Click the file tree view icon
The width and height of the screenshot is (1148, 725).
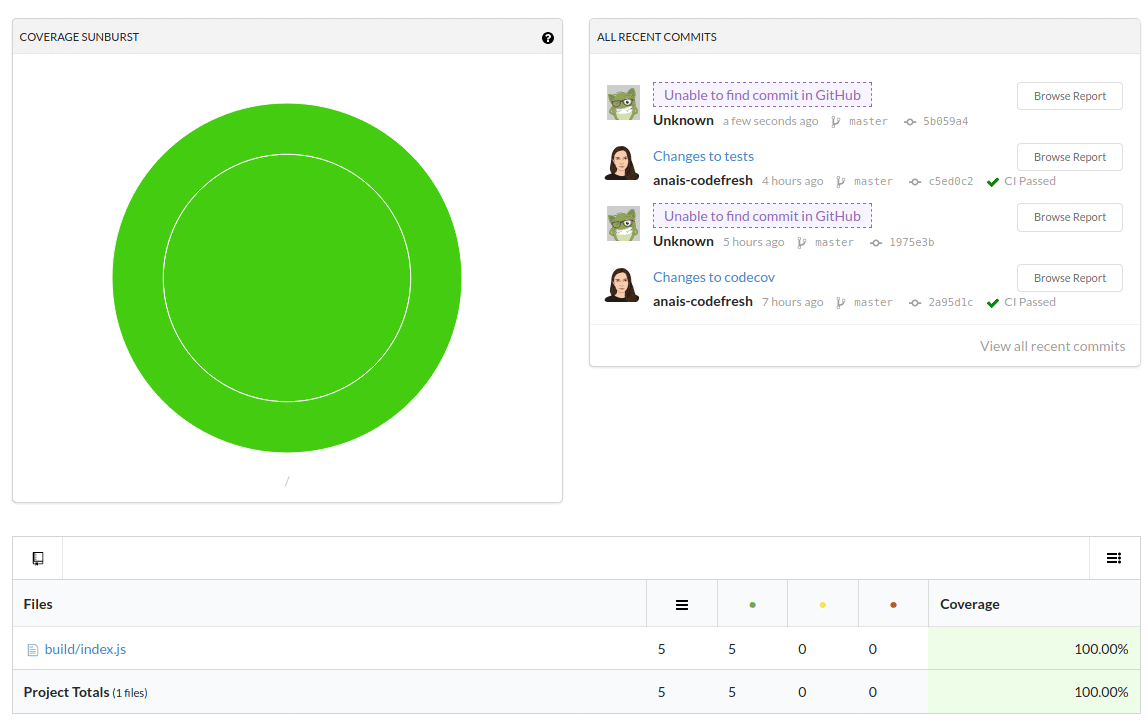(x=38, y=558)
